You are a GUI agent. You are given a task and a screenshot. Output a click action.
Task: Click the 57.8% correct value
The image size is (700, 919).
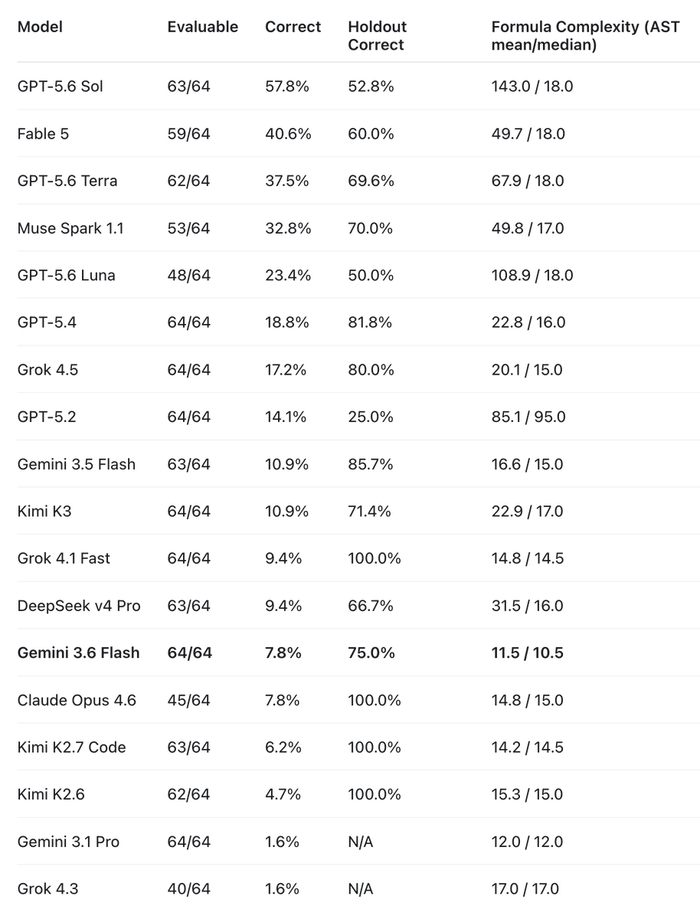287,86
